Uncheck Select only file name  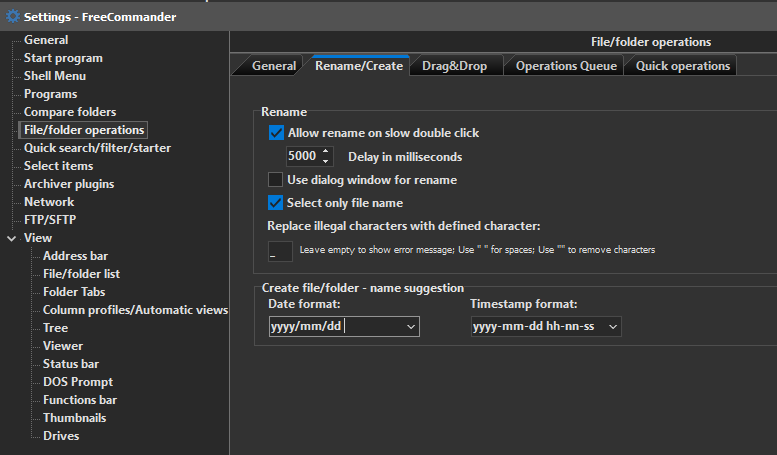(277, 203)
